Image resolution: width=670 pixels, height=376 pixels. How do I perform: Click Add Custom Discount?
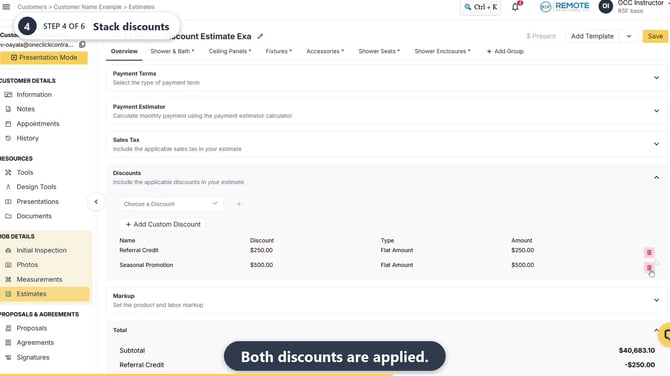pos(163,224)
